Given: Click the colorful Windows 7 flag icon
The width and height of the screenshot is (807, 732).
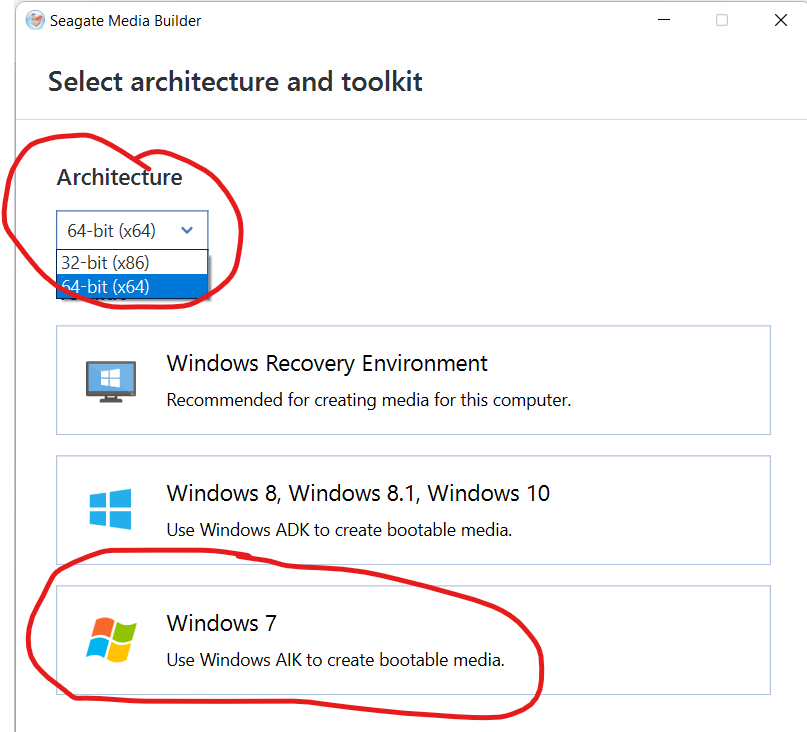Looking at the screenshot, I should pos(111,639).
